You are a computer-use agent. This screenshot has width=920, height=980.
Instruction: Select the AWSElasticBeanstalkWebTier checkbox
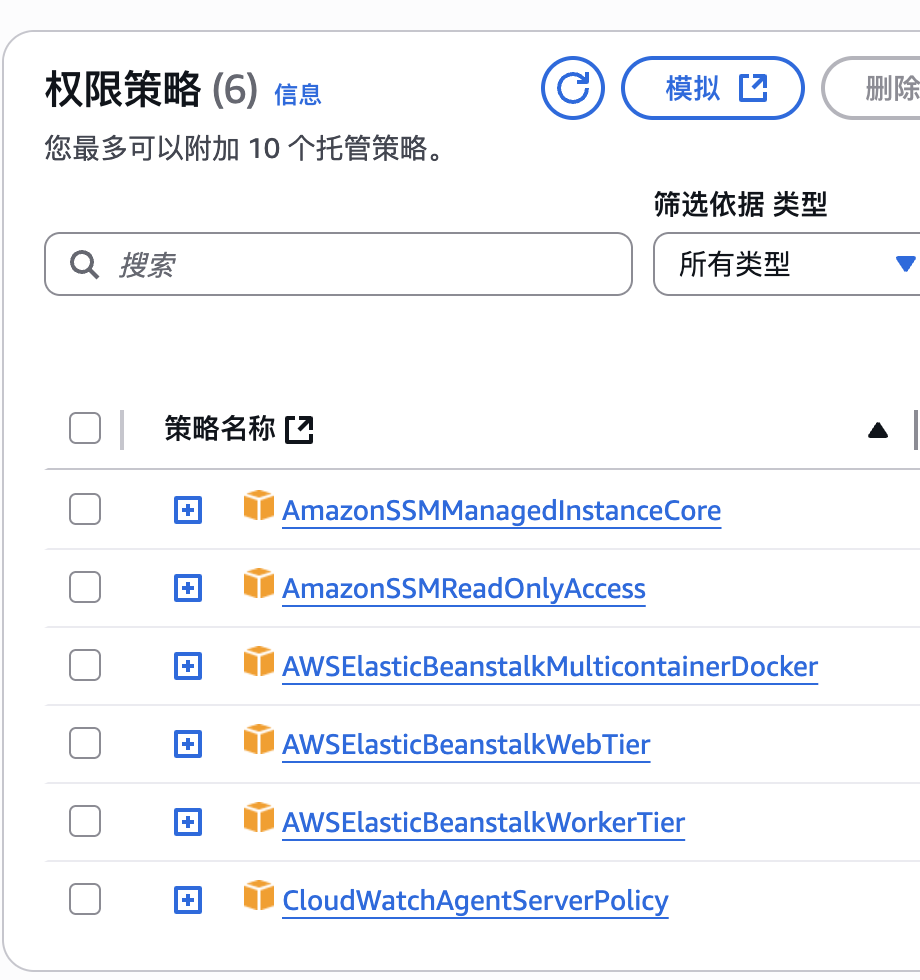pos(85,743)
